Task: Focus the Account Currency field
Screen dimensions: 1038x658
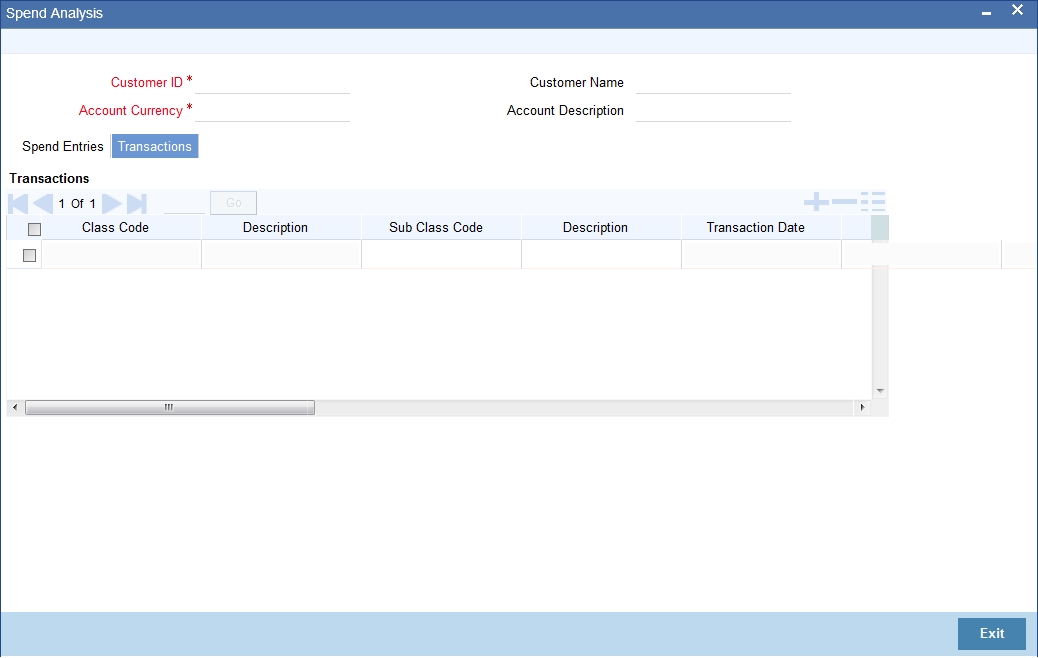Action: 272,111
